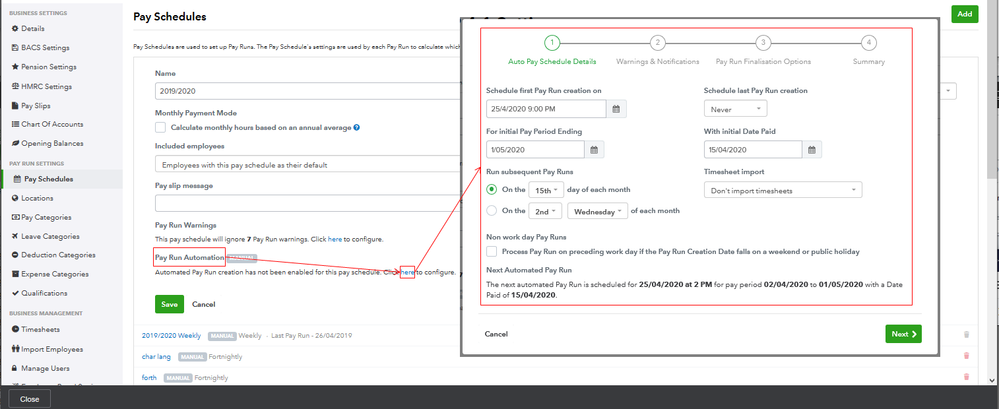Delete the 2019/2020 Weekly pay schedule
Screen dimensions: 999x409
coord(967,335)
